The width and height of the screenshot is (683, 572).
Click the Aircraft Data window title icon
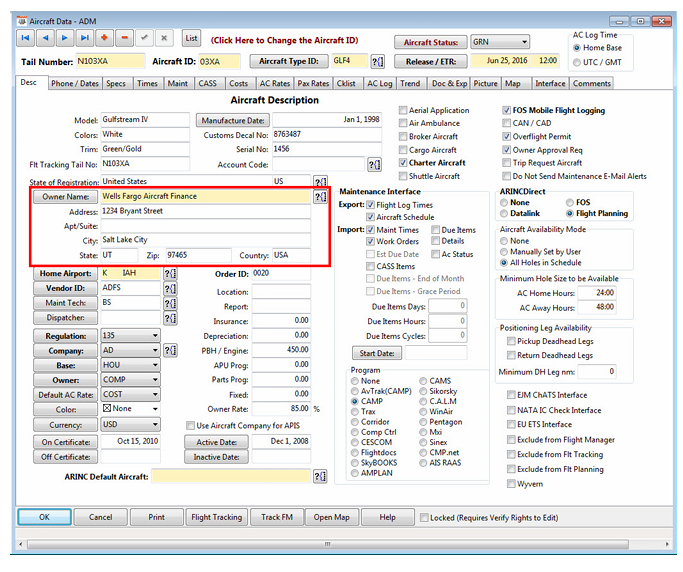coord(22,21)
